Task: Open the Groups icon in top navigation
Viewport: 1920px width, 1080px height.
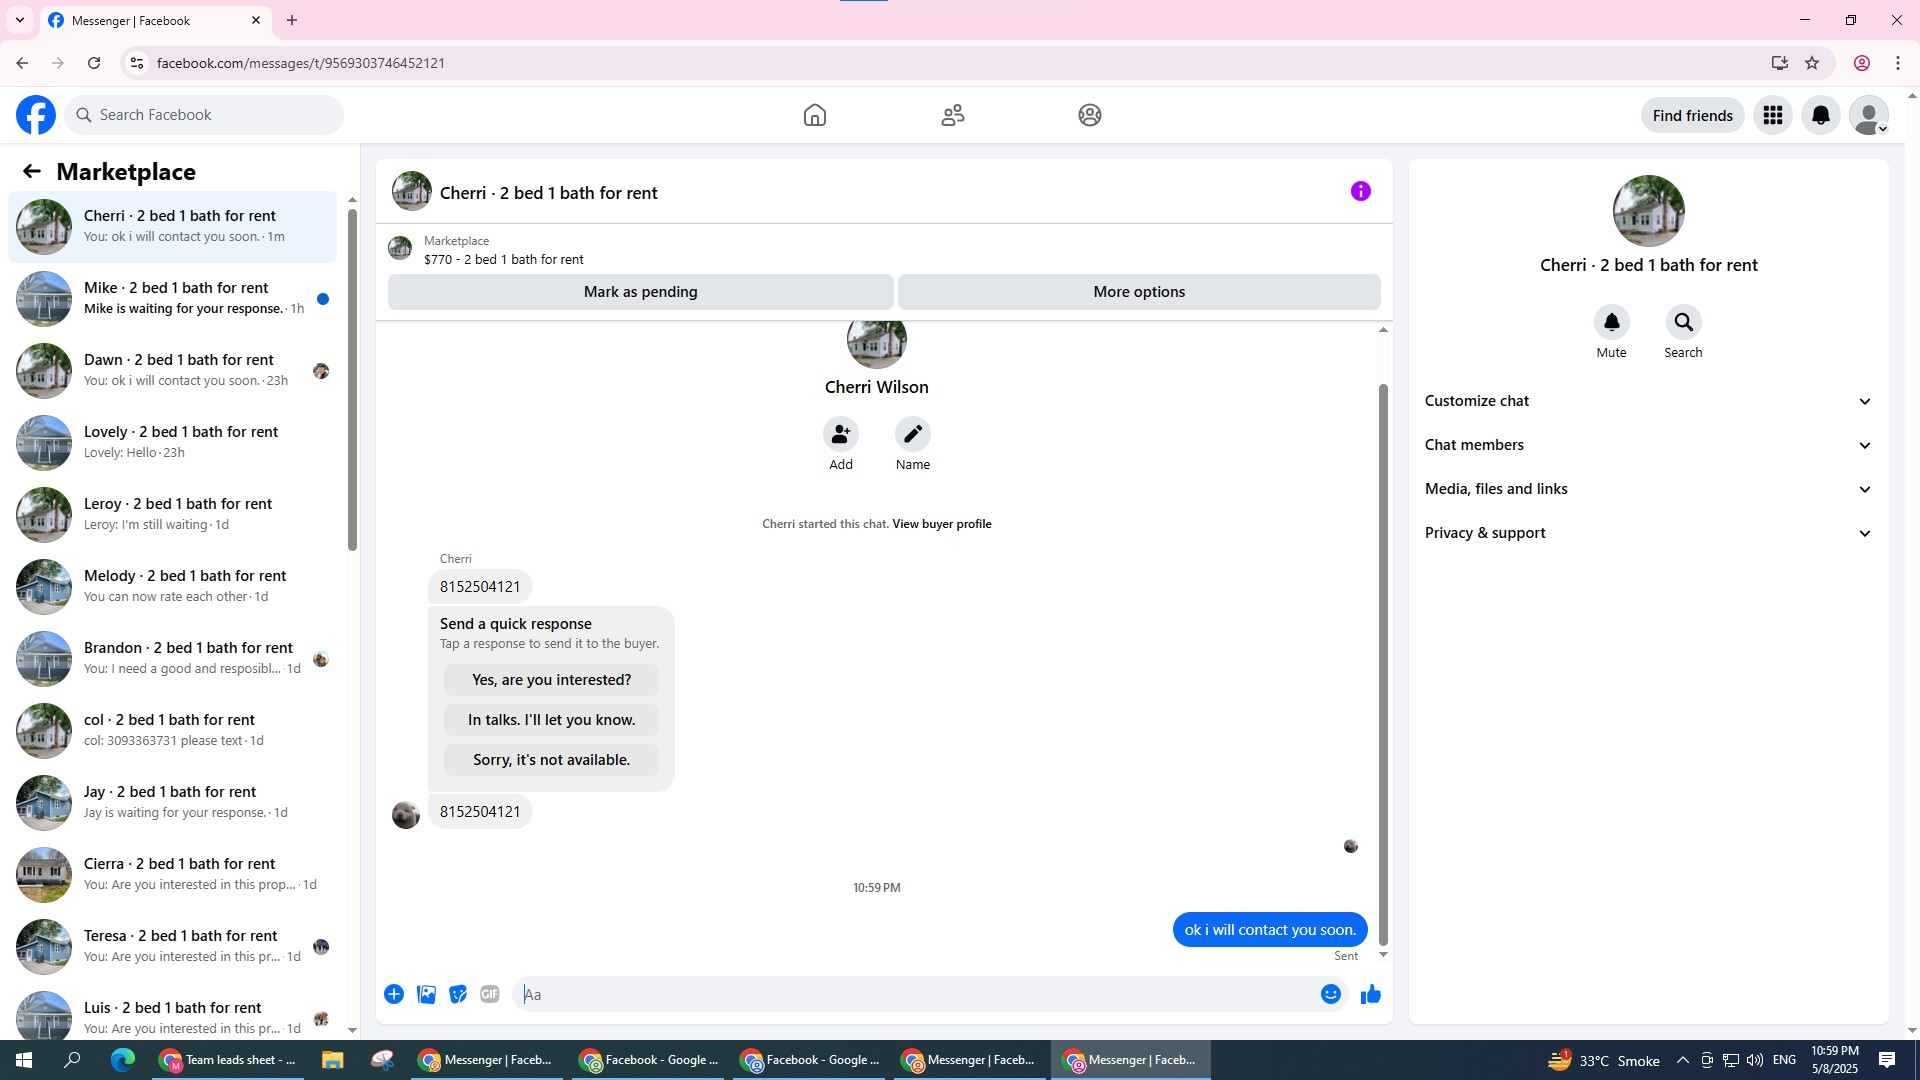Action: tap(1090, 115)
